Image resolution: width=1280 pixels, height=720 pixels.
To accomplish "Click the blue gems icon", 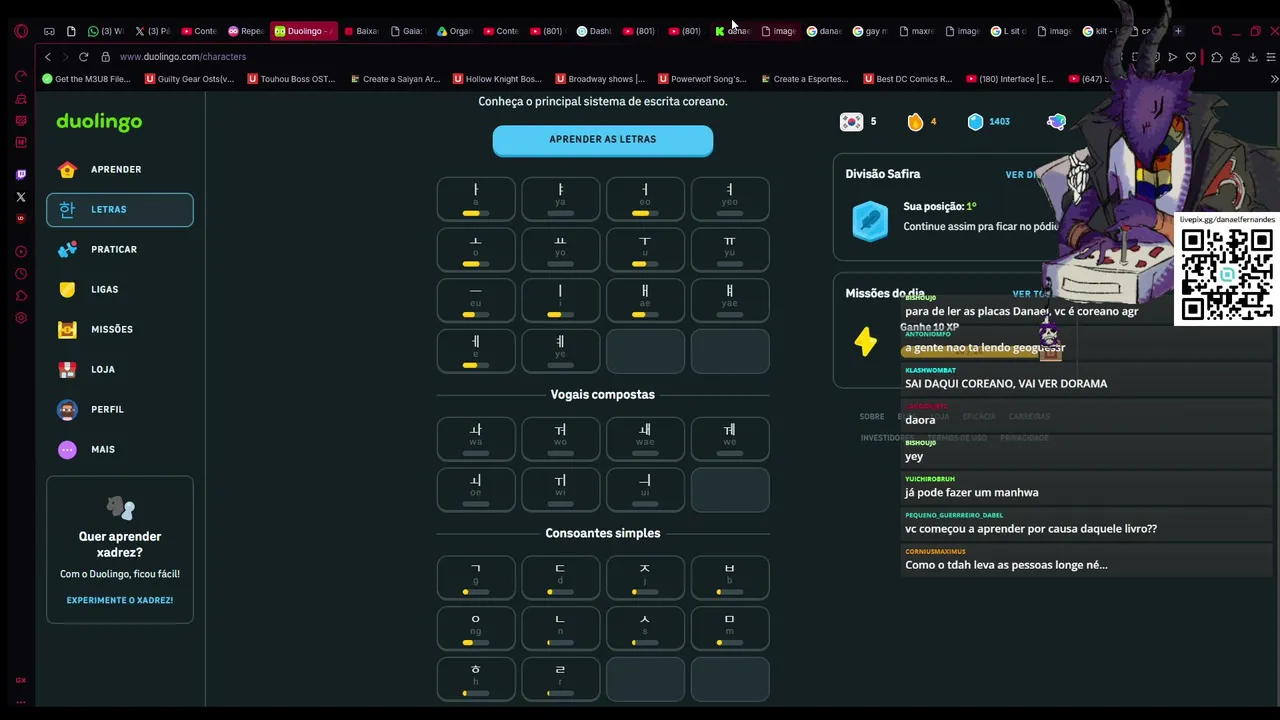I will coord(976,122).
